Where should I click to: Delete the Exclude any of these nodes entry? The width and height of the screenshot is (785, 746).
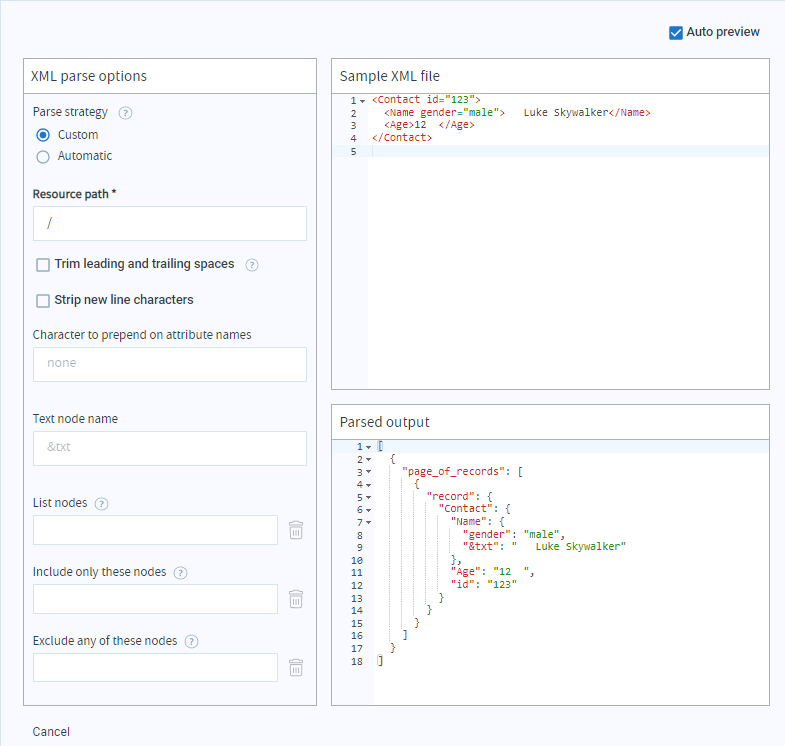pyautogui.click(x=296, y=667)
